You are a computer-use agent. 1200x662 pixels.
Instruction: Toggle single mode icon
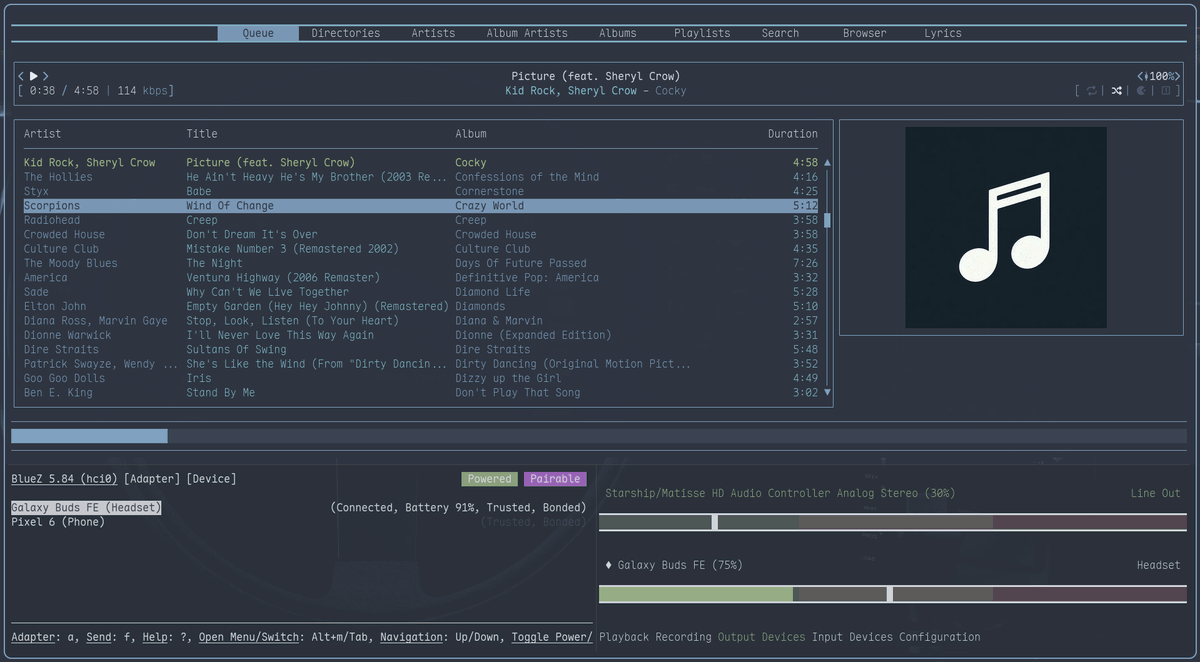tap(1165, 91)
